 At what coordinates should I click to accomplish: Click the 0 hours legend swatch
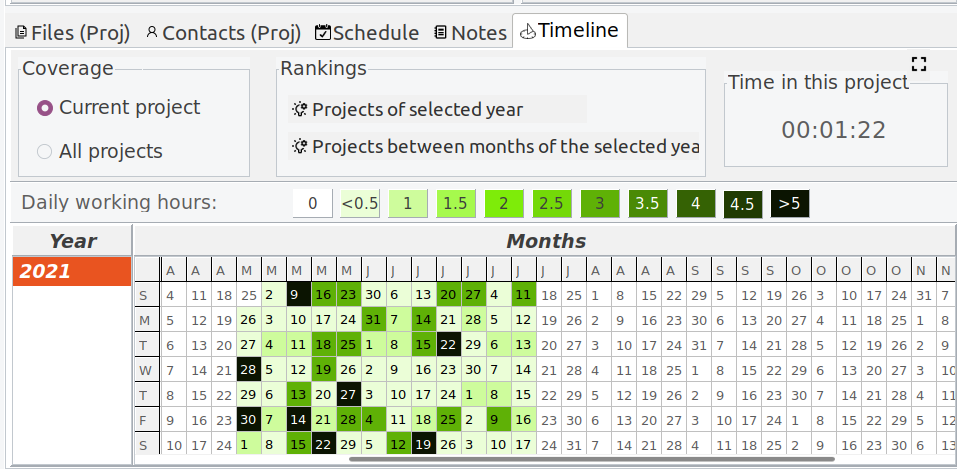point(312,203)
